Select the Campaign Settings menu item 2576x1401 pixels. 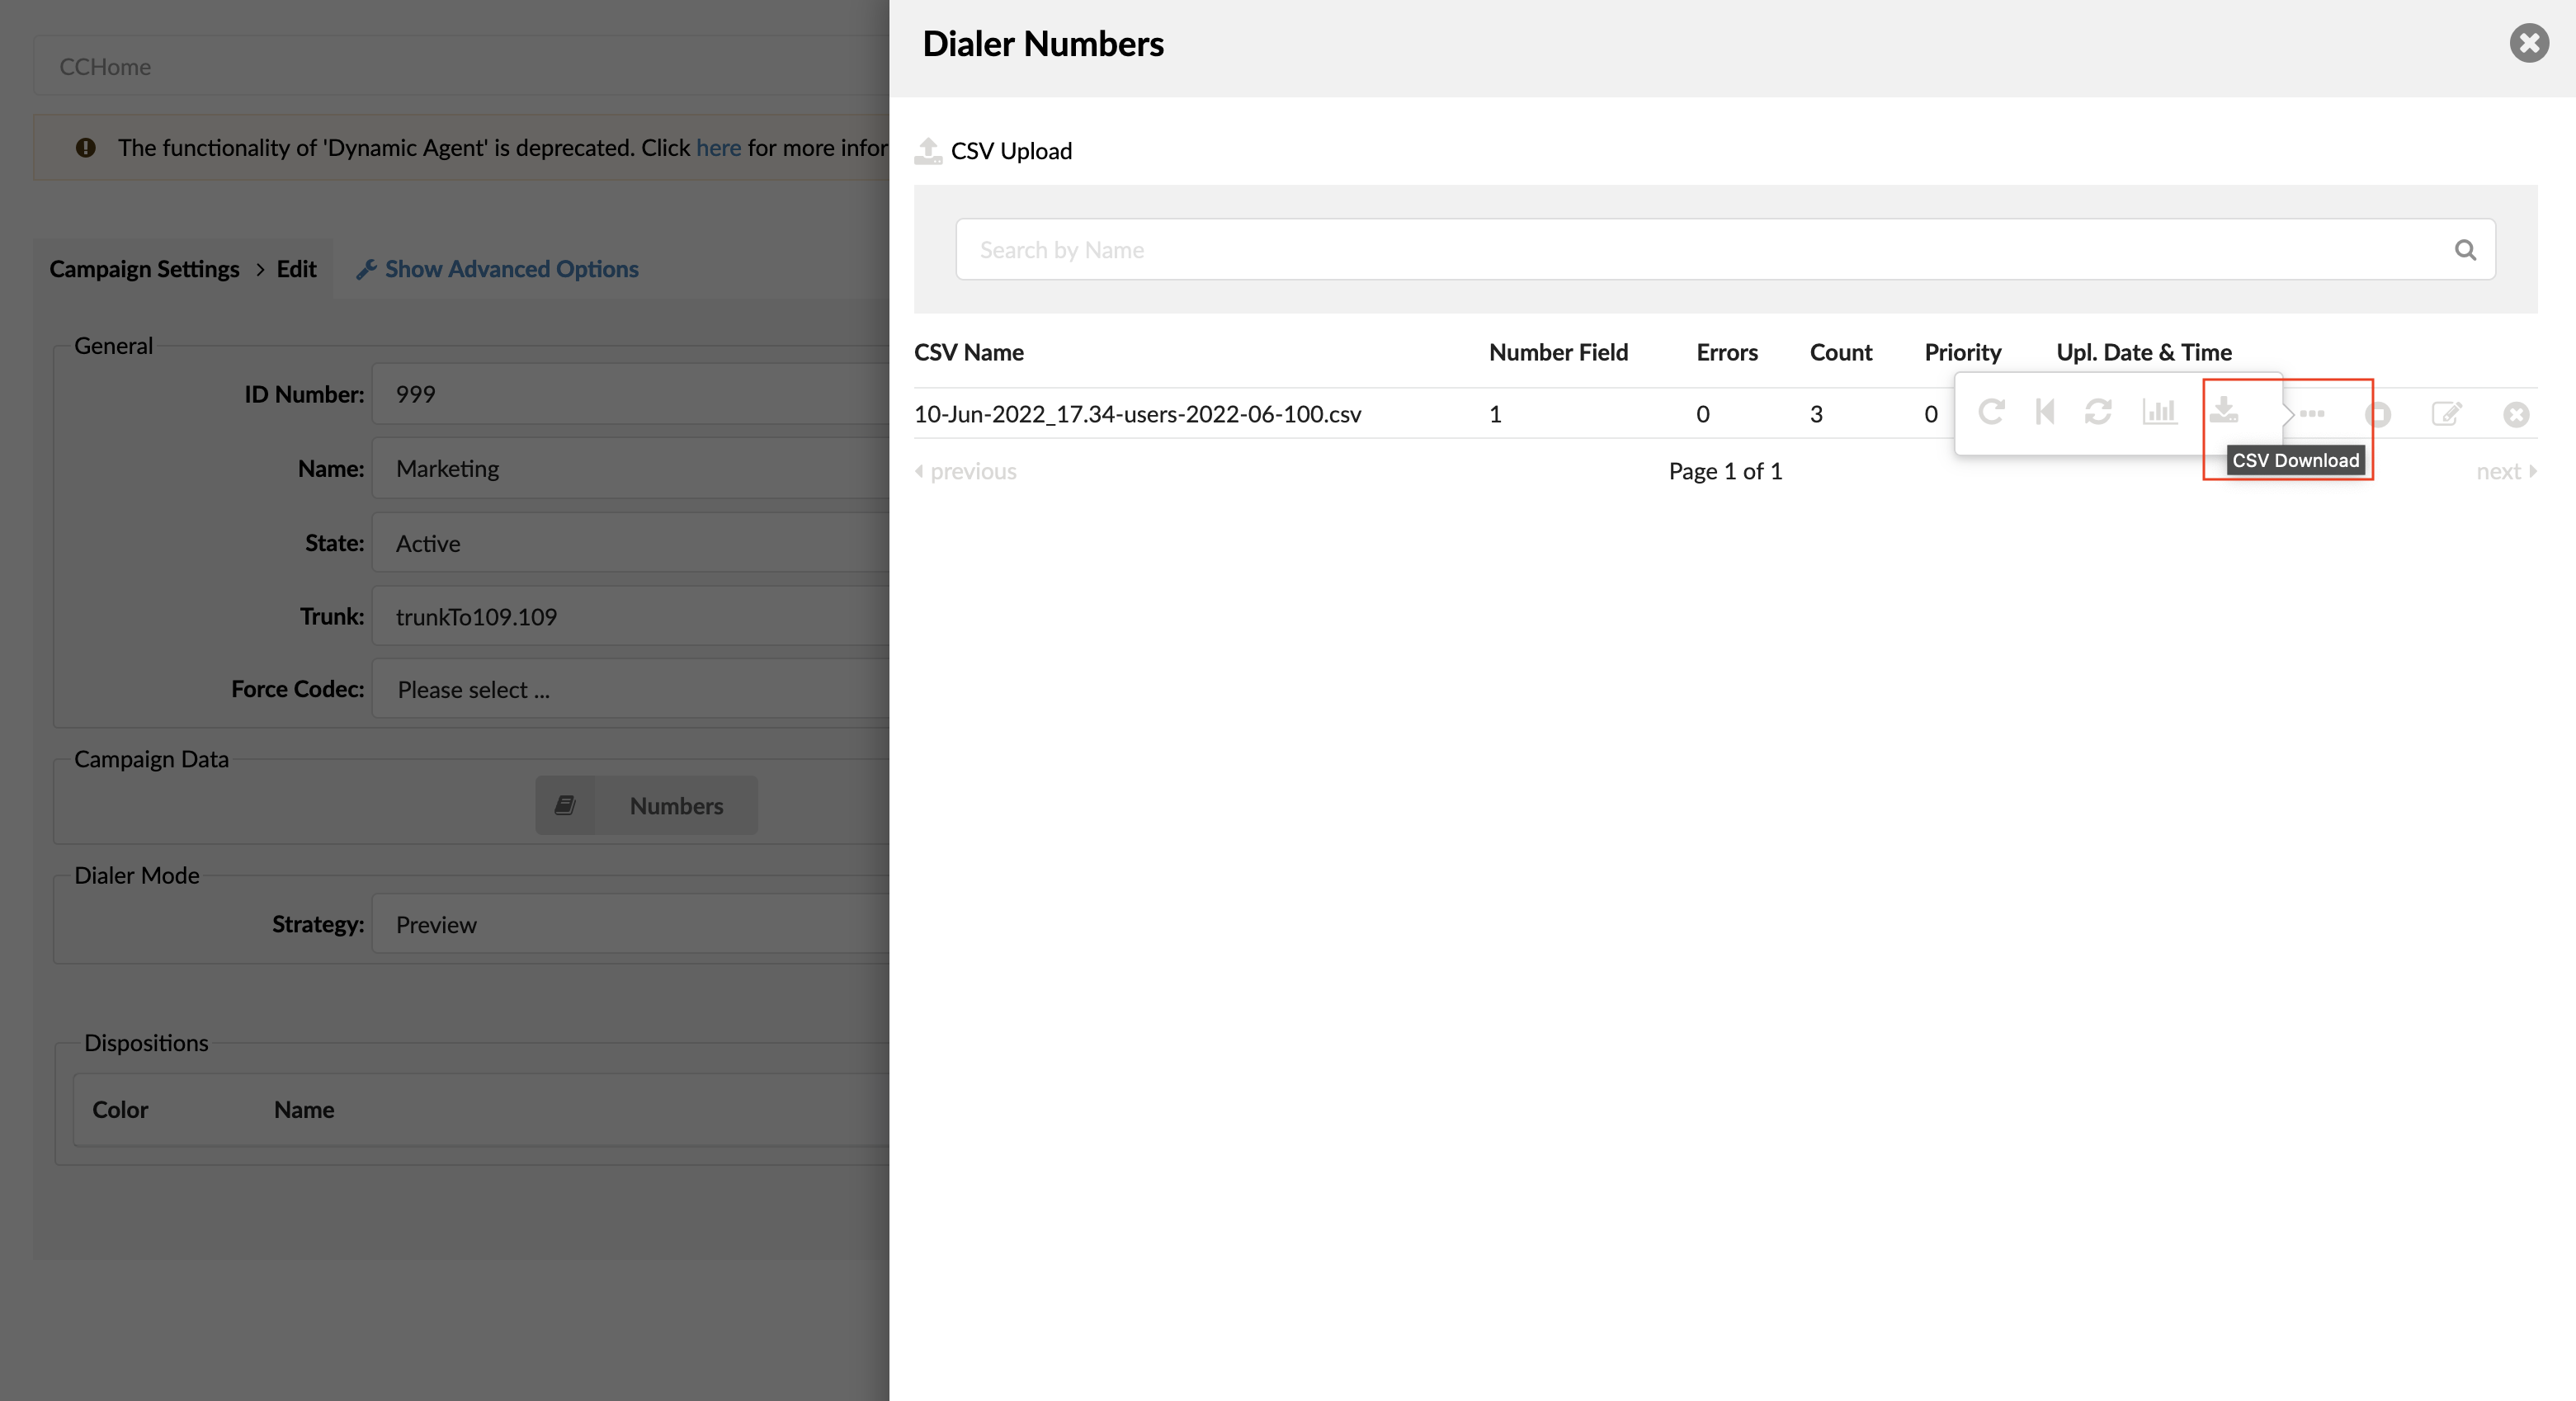click(145, 267)
